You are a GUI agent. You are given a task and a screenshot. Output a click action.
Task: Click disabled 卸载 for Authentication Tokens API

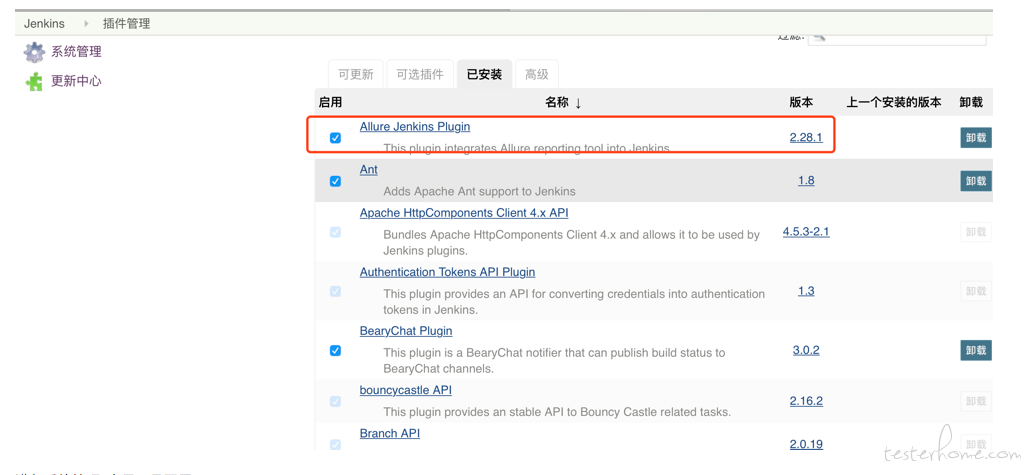click(x=976, y=291)
